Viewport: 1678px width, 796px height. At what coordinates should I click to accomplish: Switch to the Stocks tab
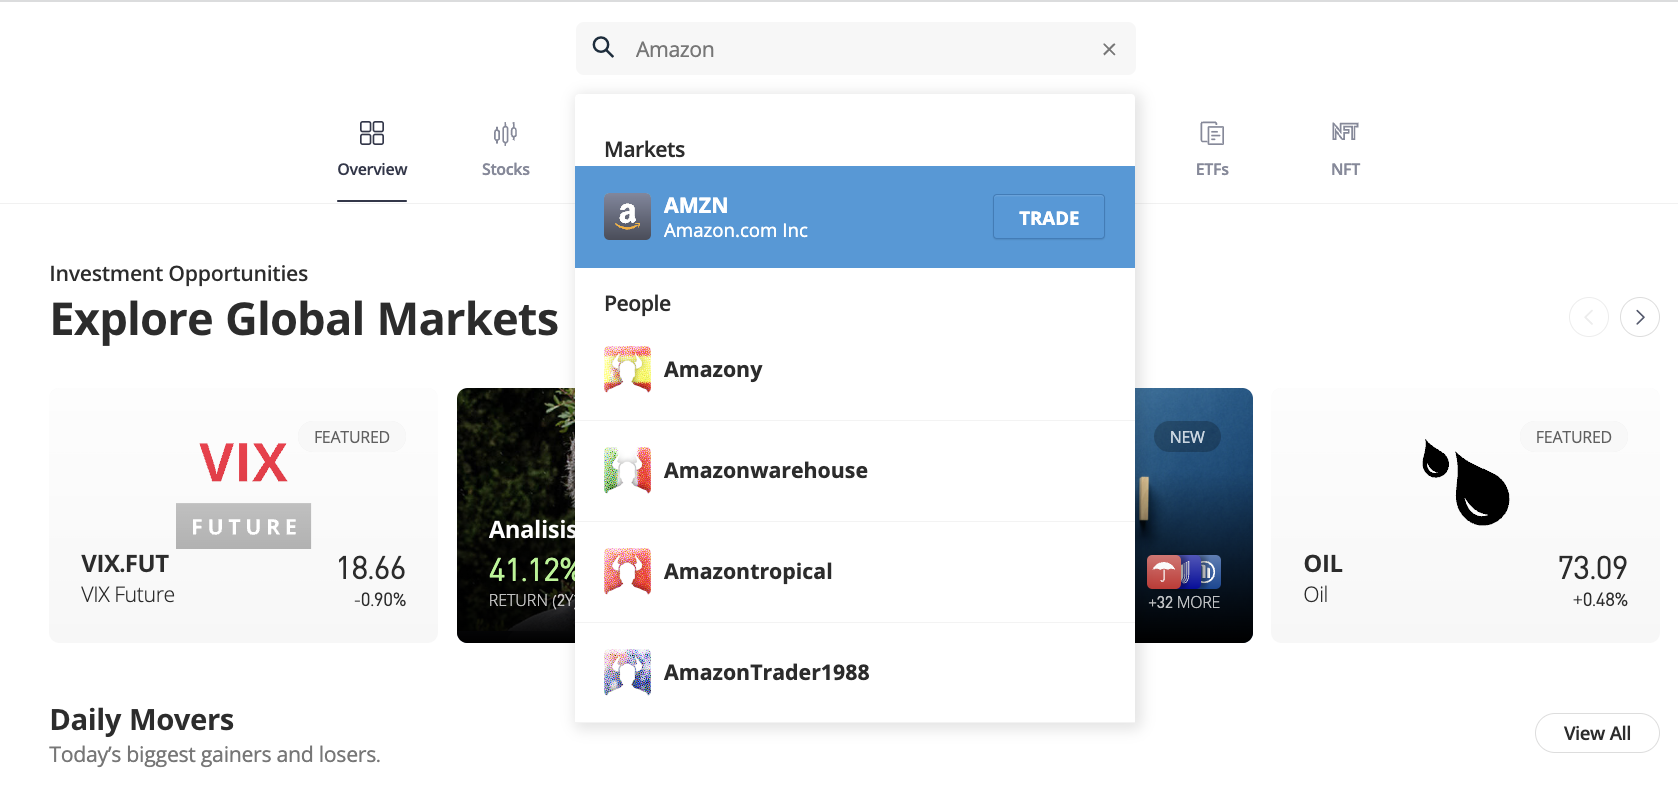tap(505, 149)
